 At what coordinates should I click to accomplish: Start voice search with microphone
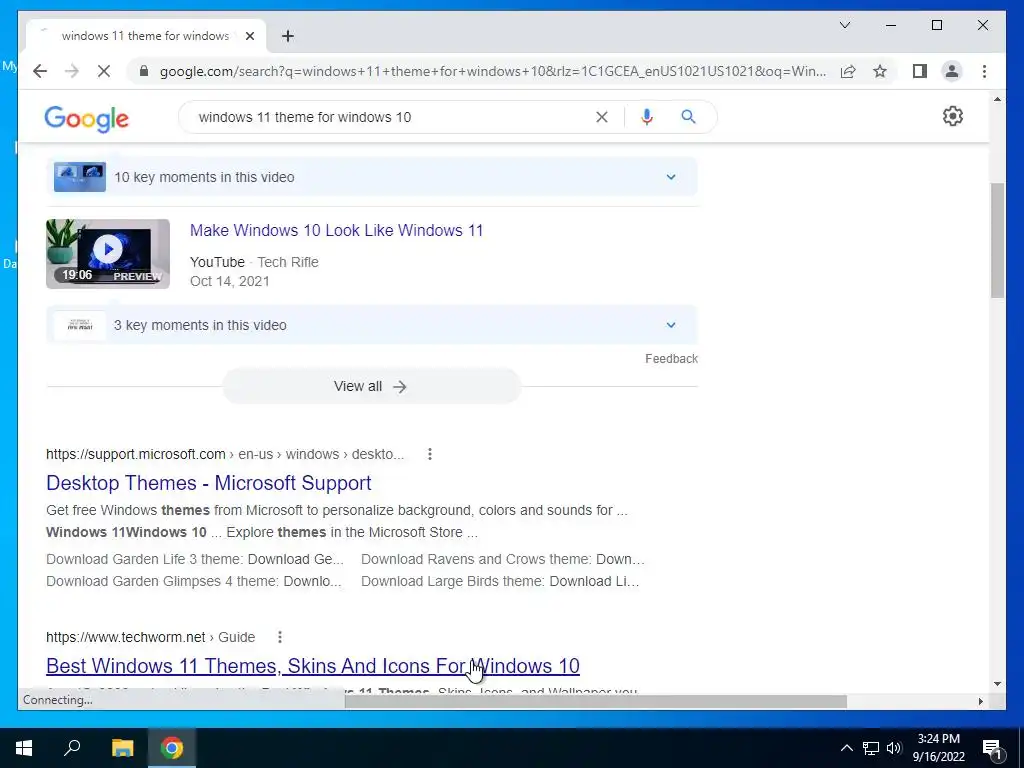coord(647,117)
